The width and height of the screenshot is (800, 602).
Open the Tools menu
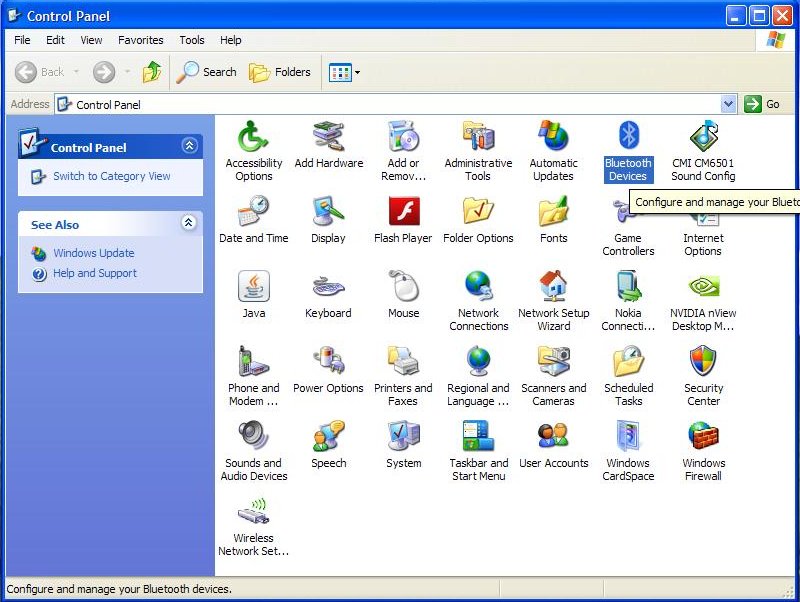(x=192, y=40)
